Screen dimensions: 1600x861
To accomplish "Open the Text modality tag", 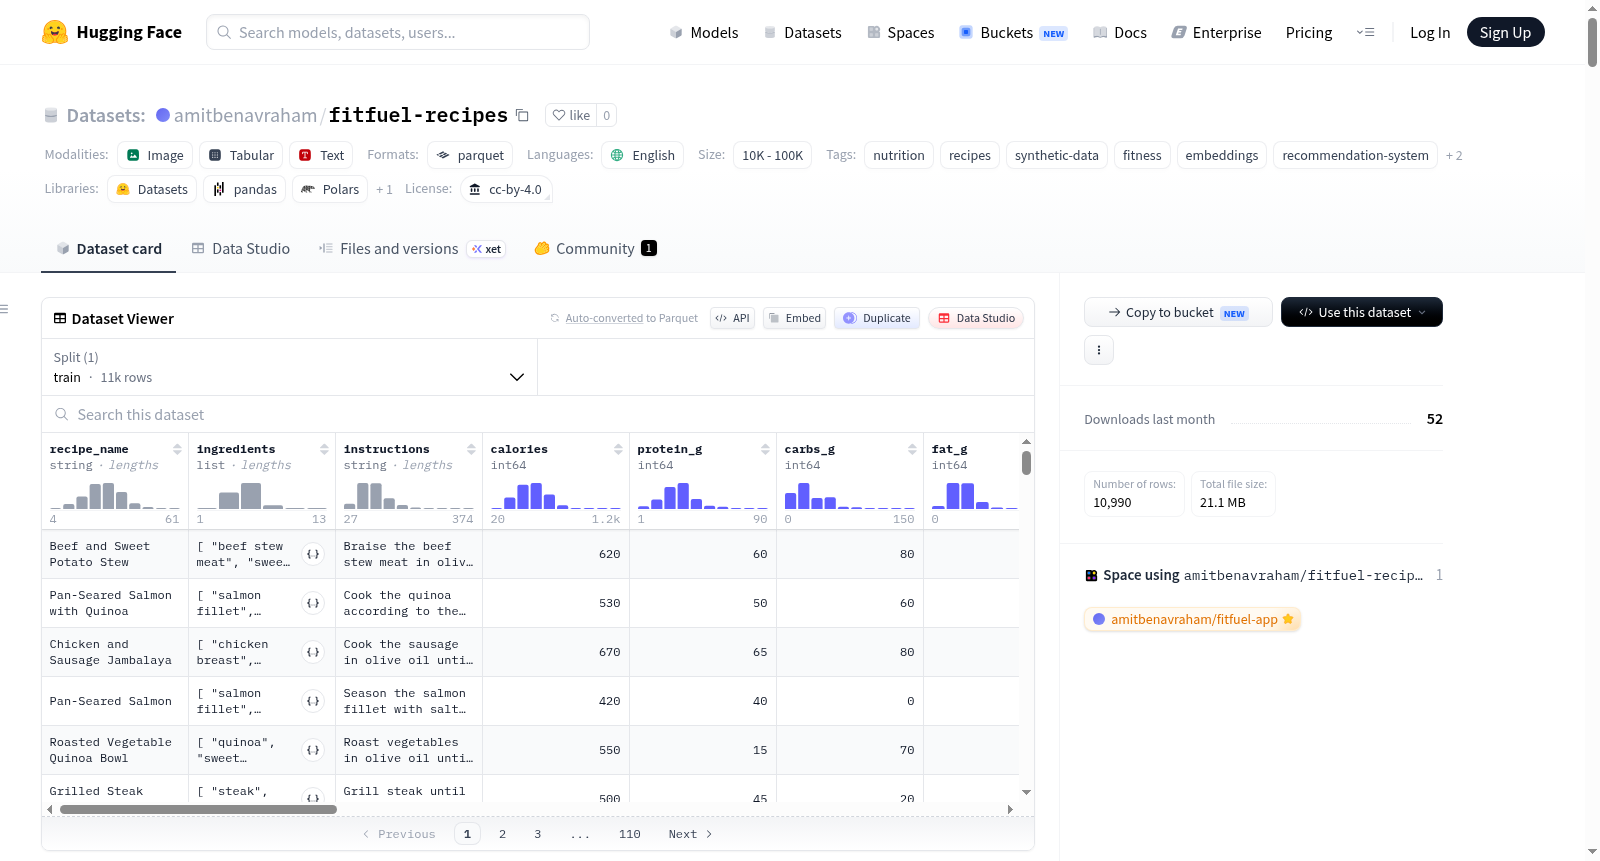I will (x=321, y=155).
